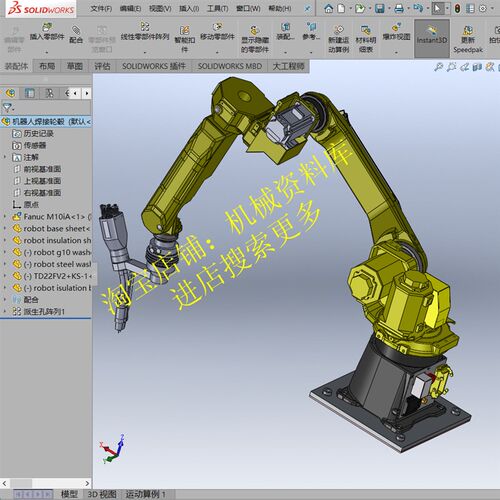
Task: Select the 运动算例 1 bottom tab
Action: point(145,494)
